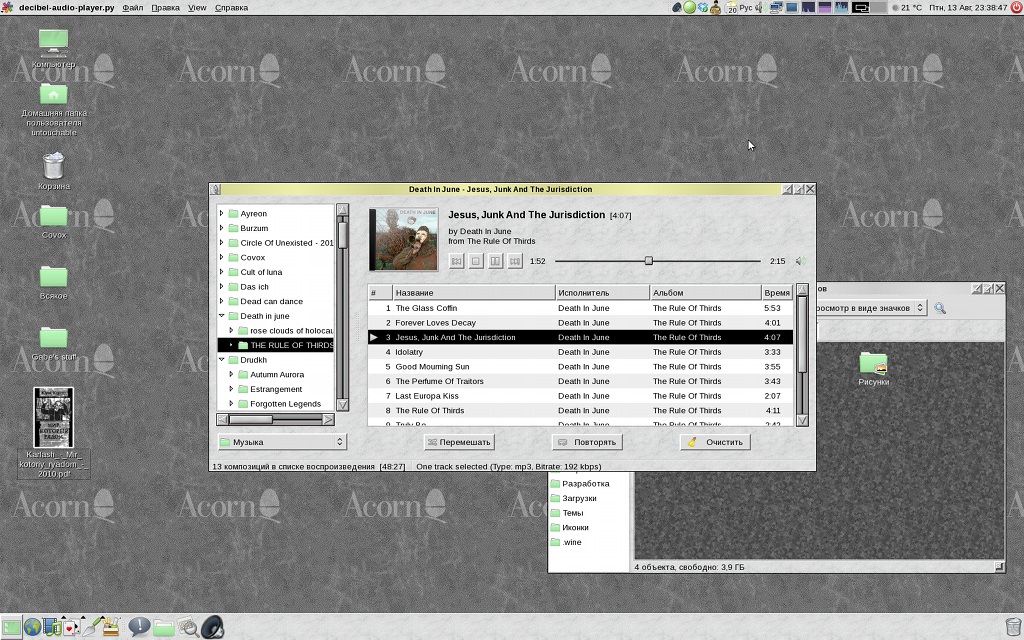
Task: Go to the previous track
Action: pyautogui.click(x=456, y=261)
